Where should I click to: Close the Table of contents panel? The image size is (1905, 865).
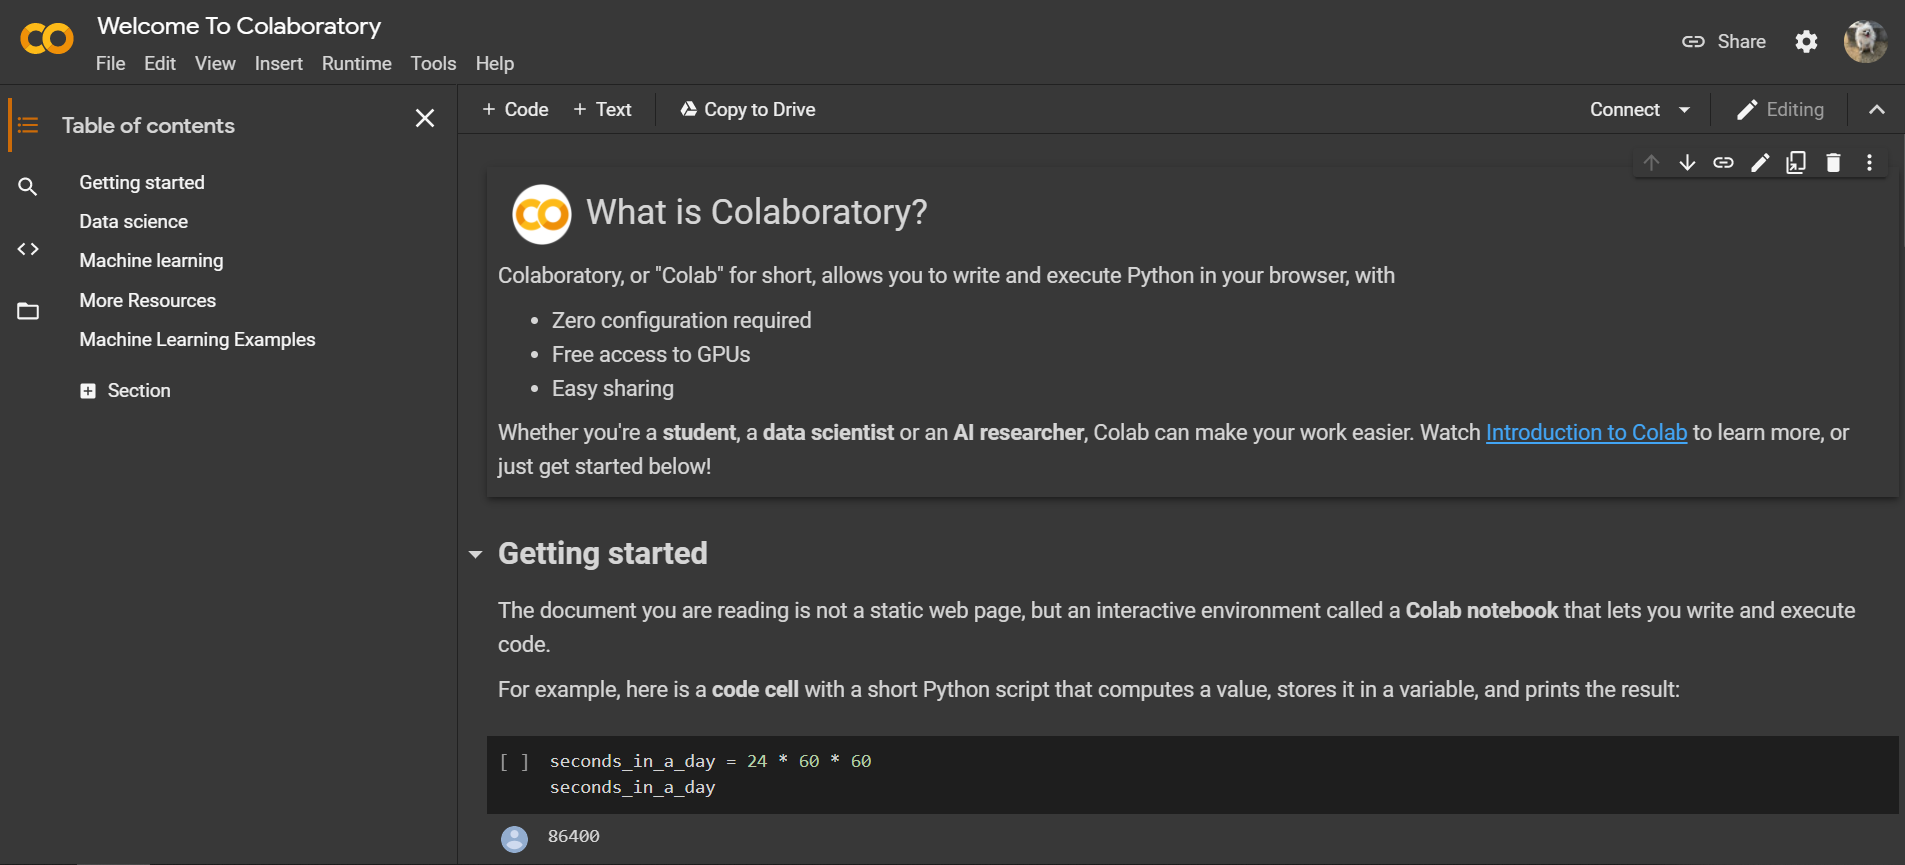(425, 118)
